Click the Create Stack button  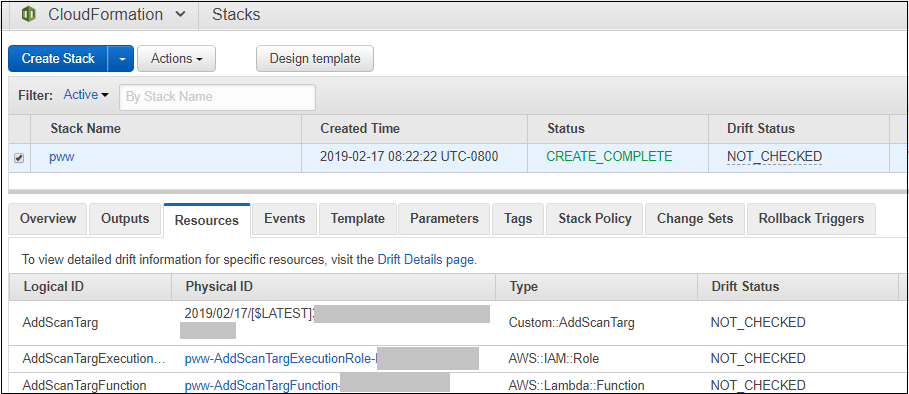click(58, 59)
